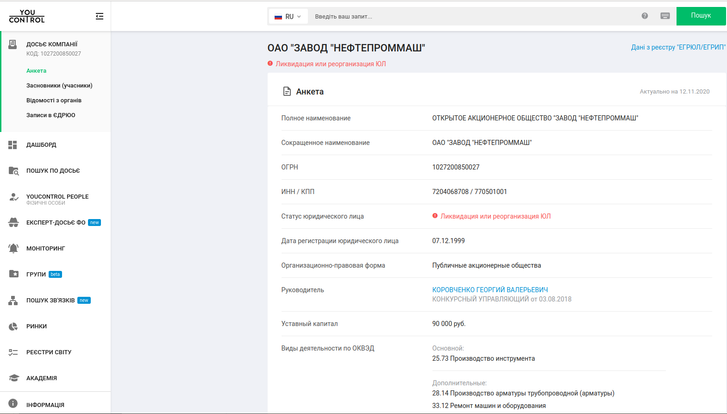Click 33.12 Ремонт машин и оборудования entry
The width and height of the screenshot is (727, 414).
coord(489,406)
